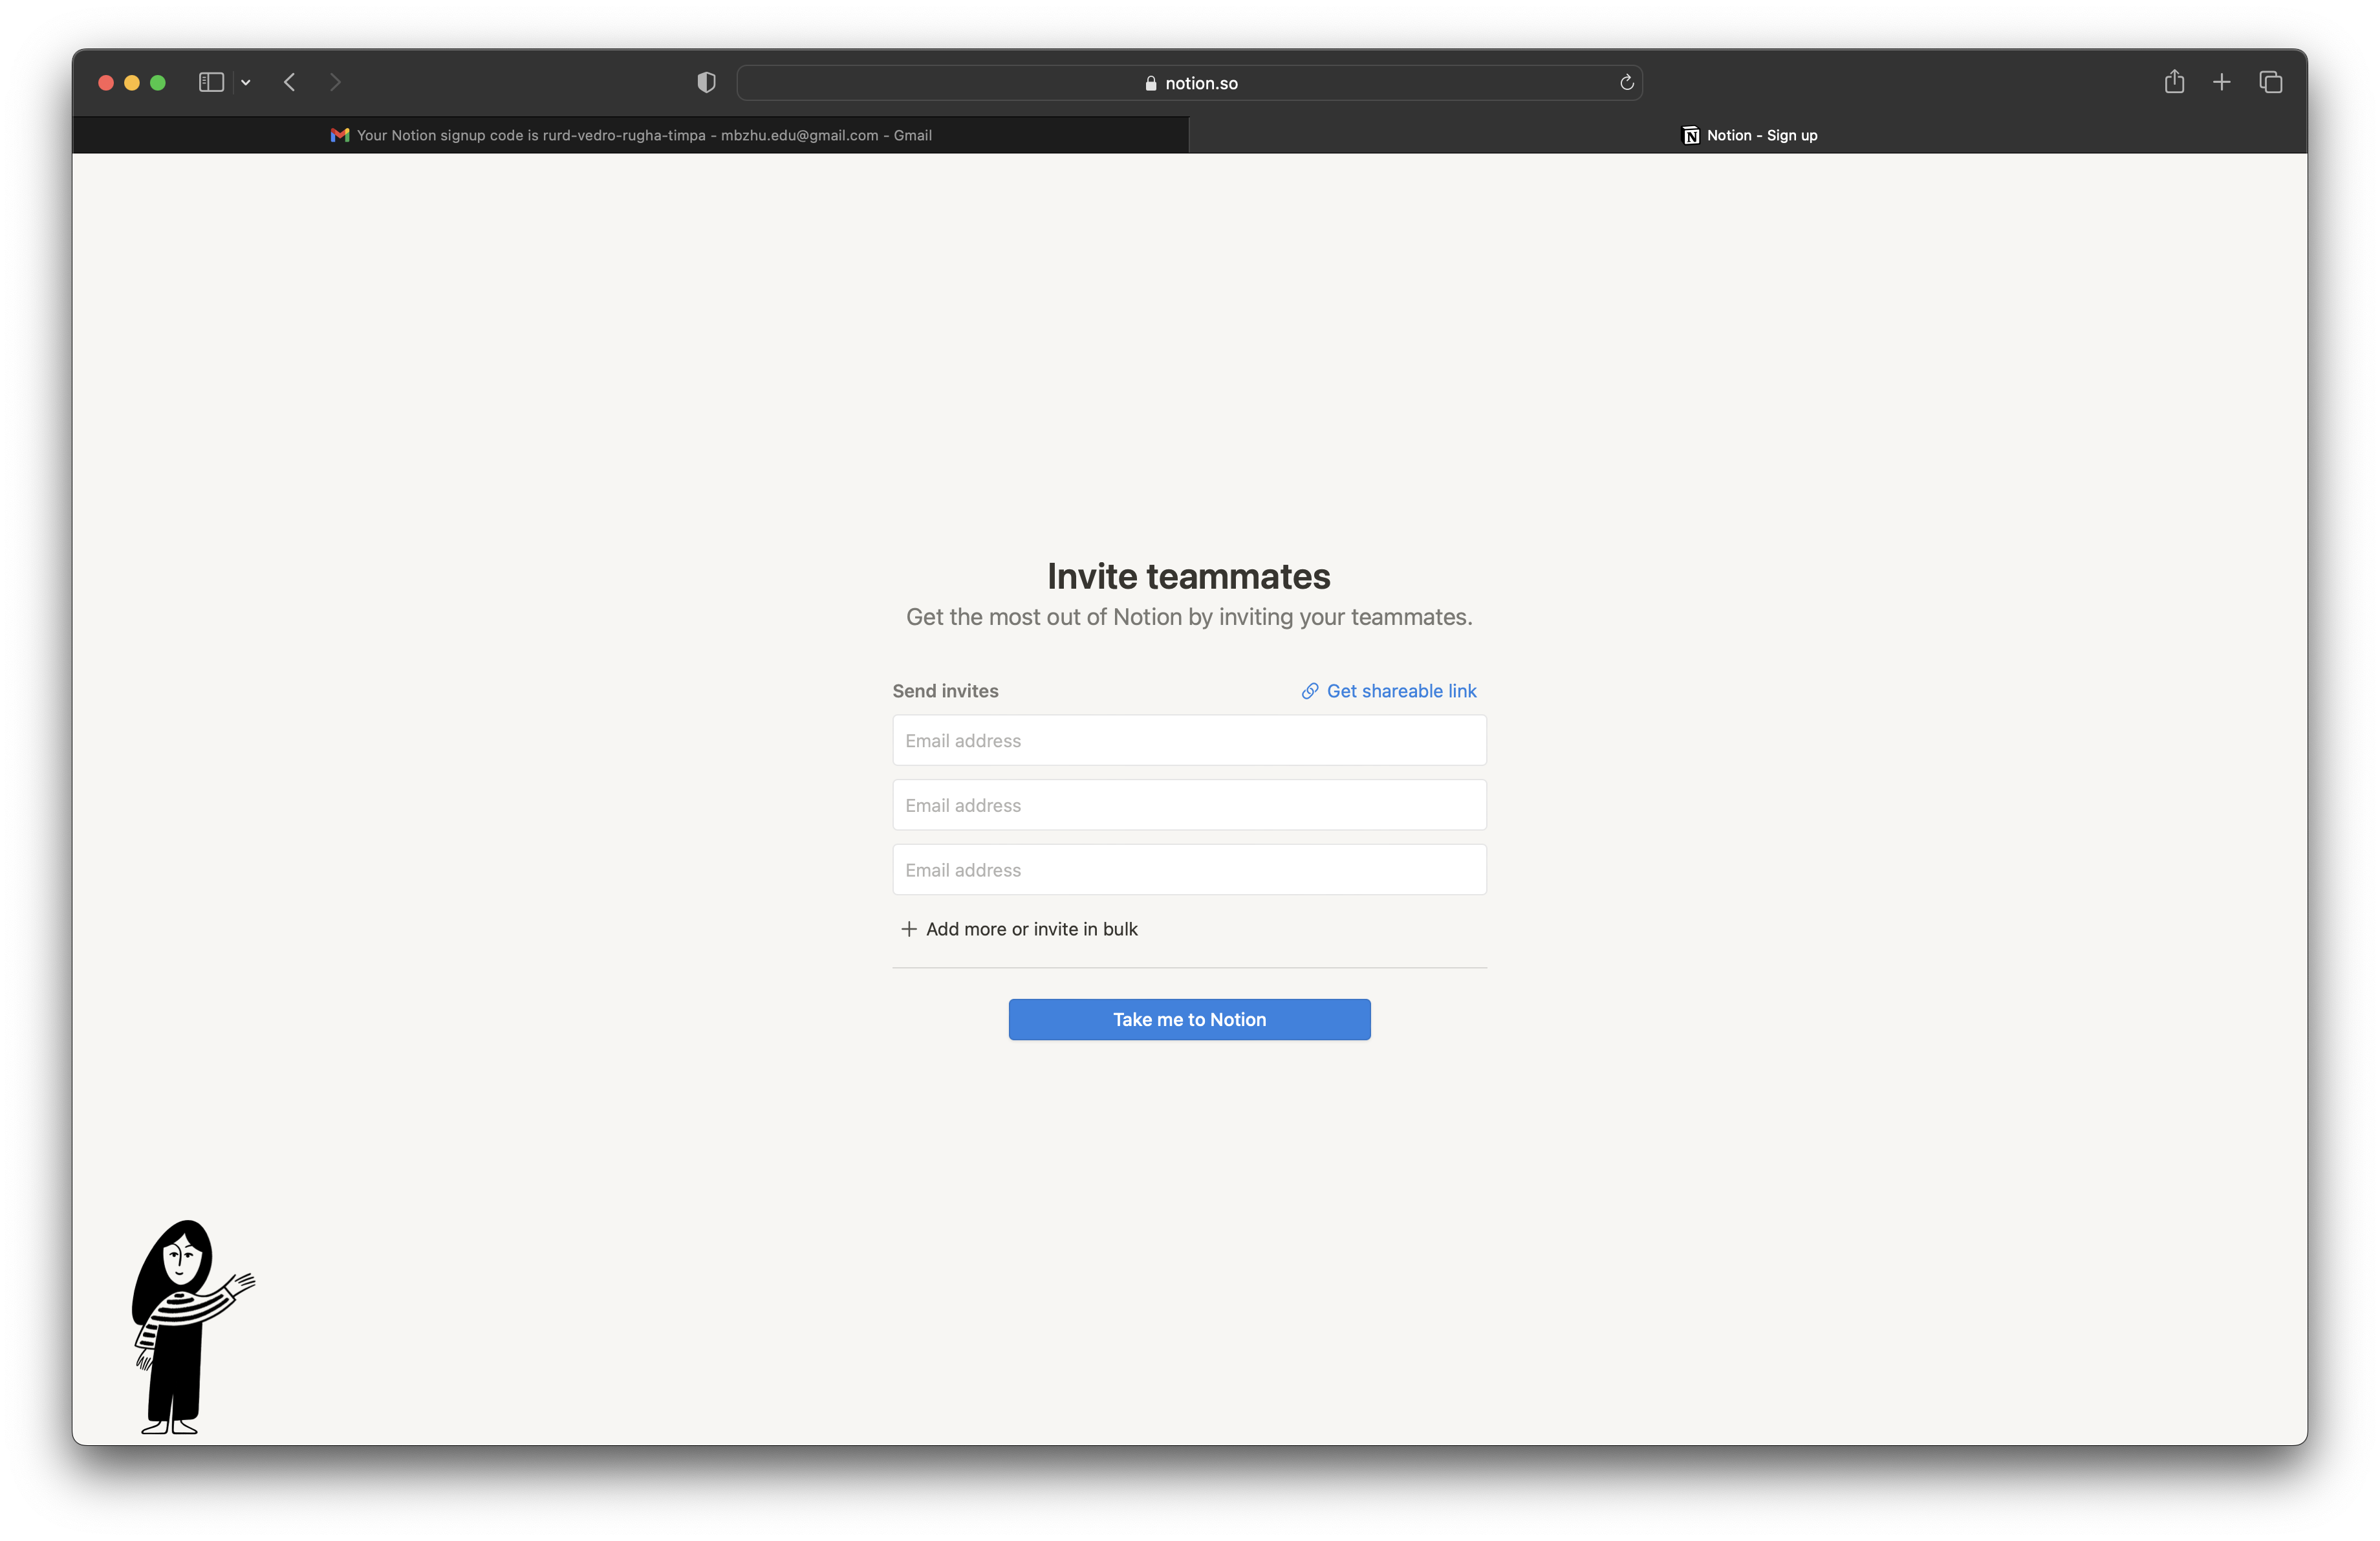
Task: Open a new browser tab
Action: coord(2222,82)
